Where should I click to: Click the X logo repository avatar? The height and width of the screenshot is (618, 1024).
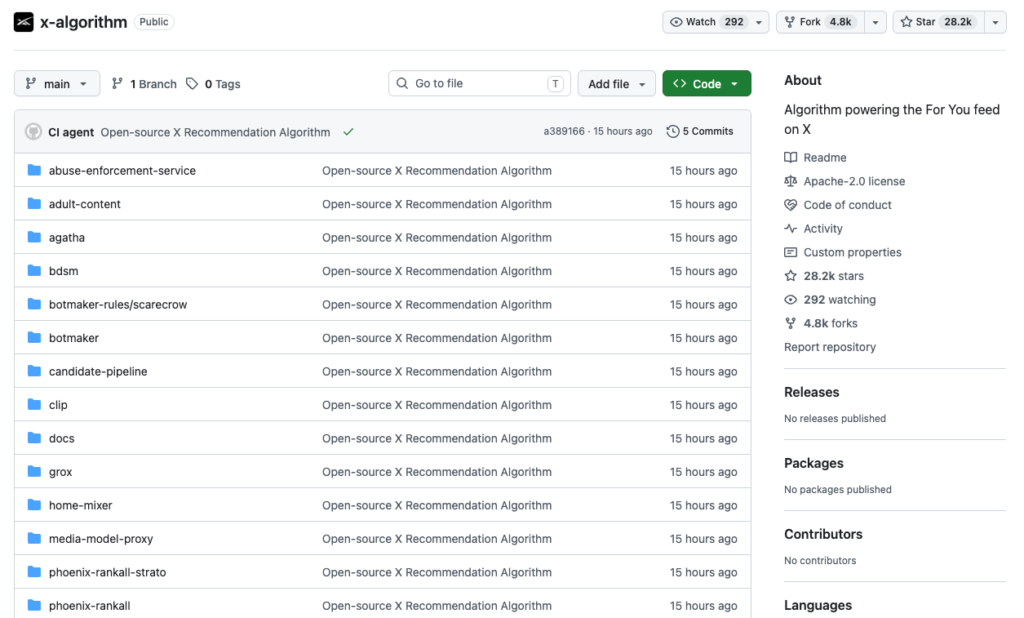click(x=24, y=22)
